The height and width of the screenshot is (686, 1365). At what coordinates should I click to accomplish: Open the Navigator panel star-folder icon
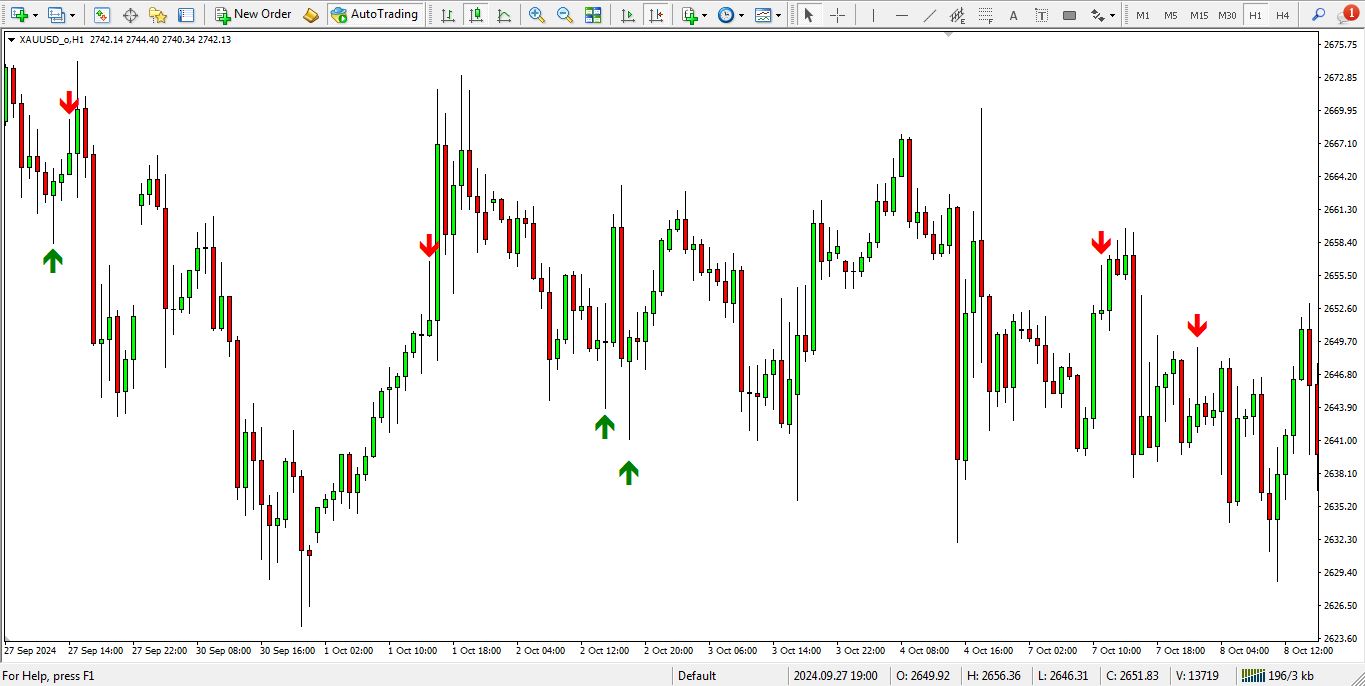pos(158,15)
